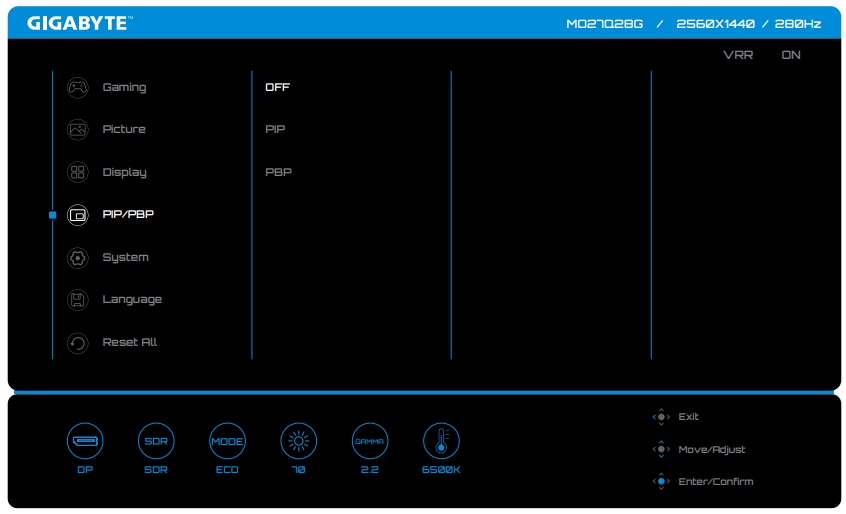
Task: Click the Gaming controller icon
Action: [78, 88]
